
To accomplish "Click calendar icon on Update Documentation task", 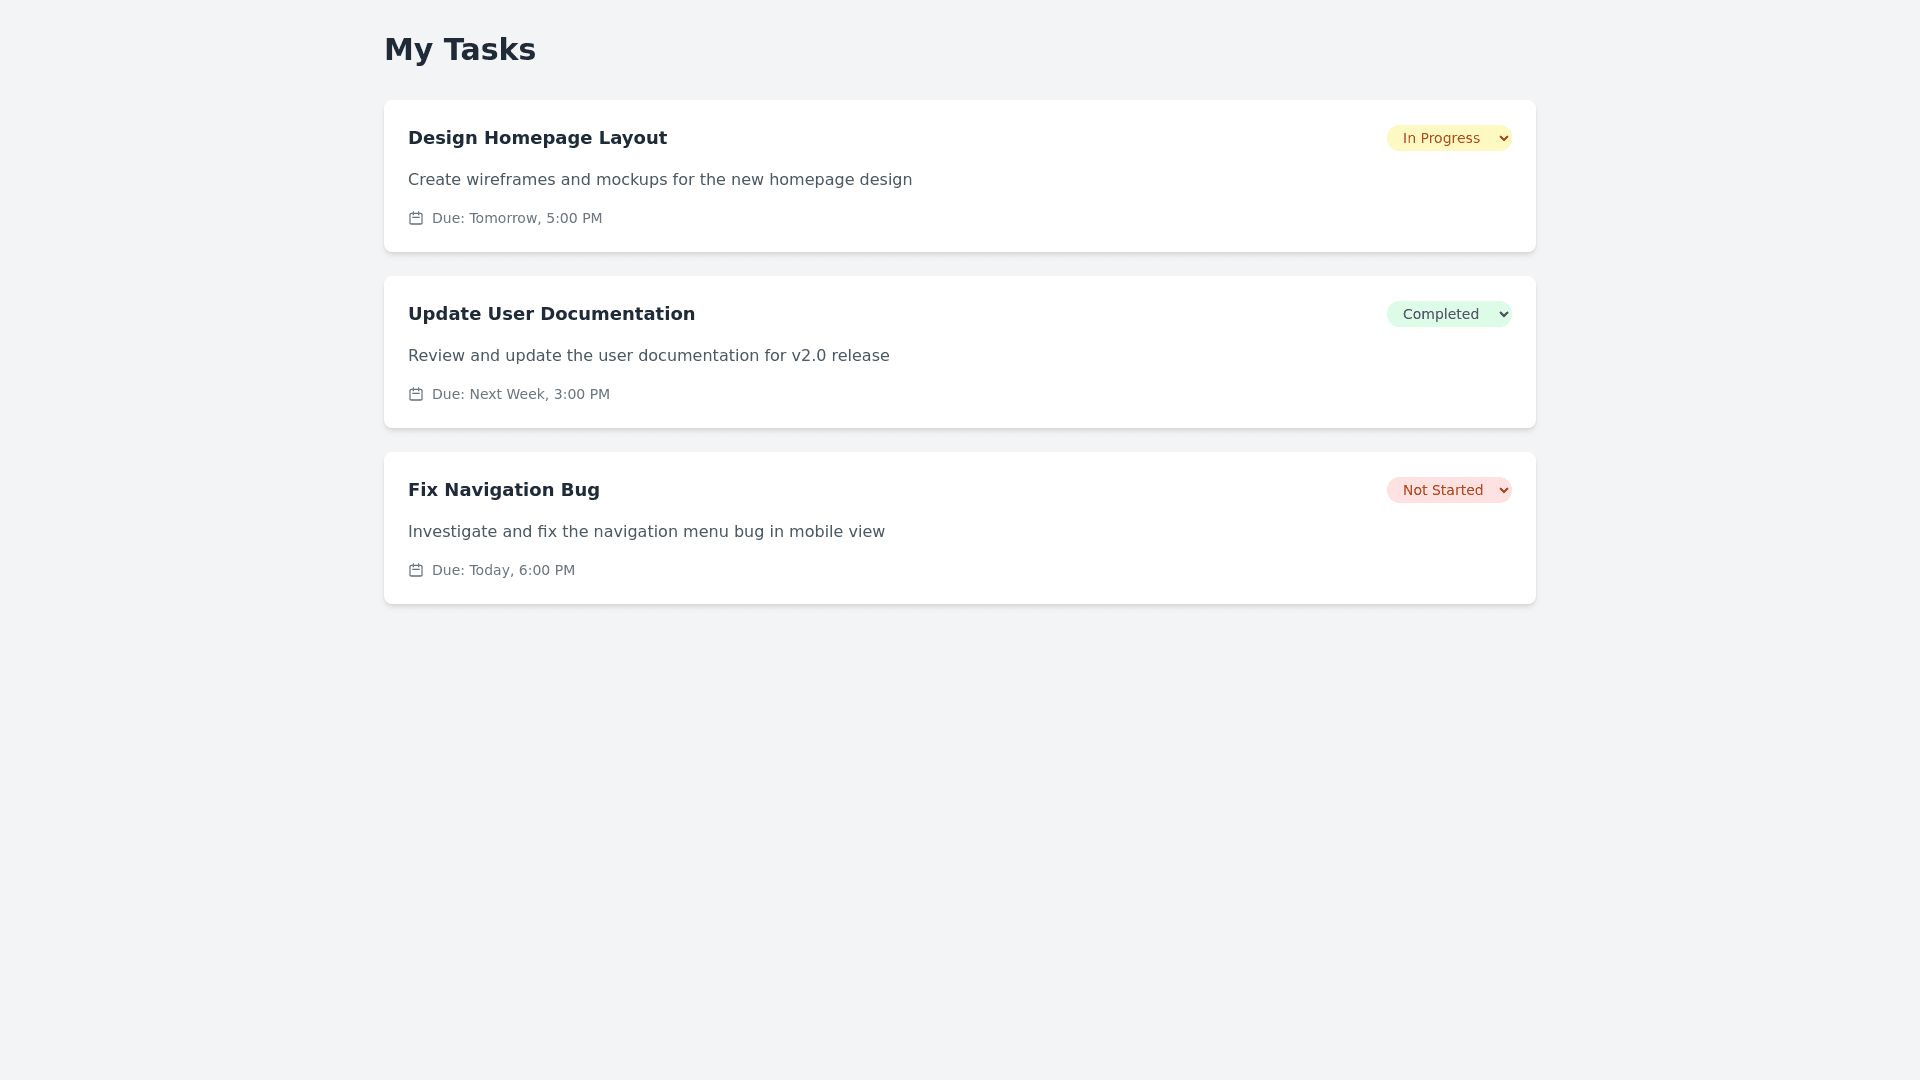I will (416, 394).
